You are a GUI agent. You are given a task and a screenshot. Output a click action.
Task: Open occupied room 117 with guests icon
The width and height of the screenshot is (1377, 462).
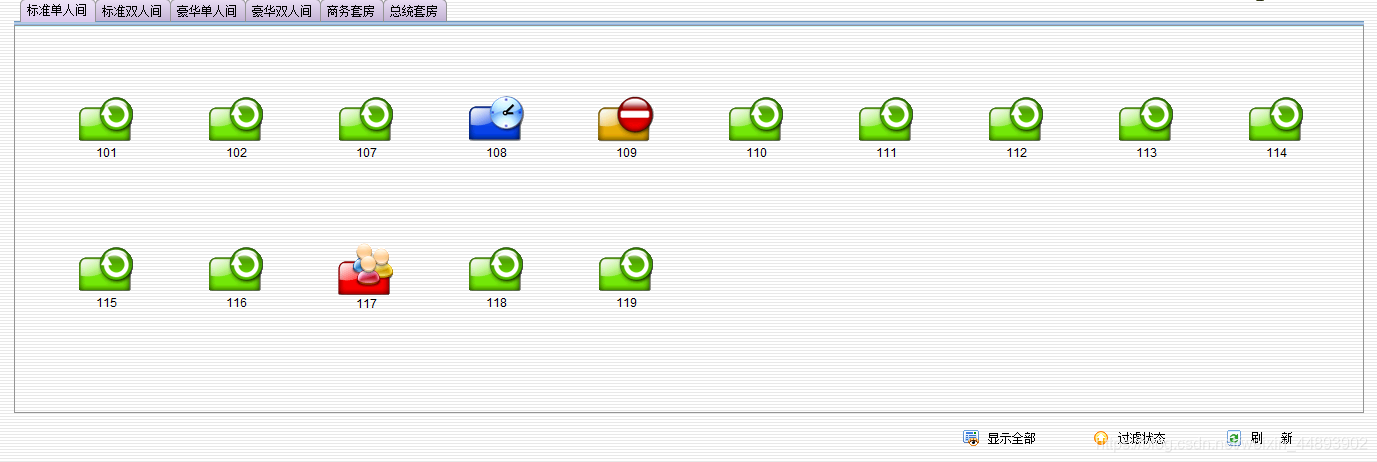[366, 269]
